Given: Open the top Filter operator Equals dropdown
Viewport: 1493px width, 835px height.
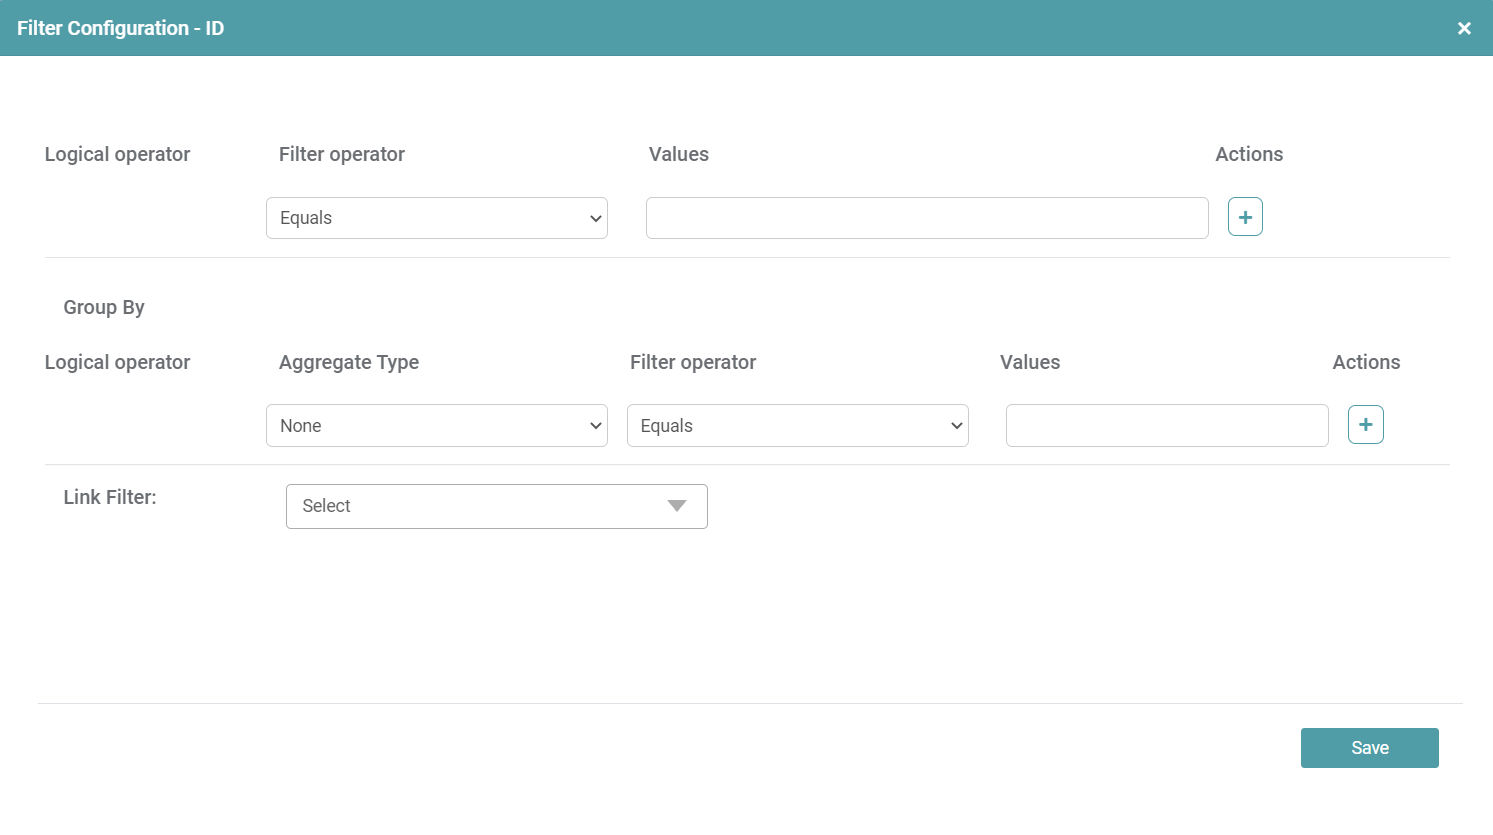Looking at the screenshot, I should click(x=437, y=218).
